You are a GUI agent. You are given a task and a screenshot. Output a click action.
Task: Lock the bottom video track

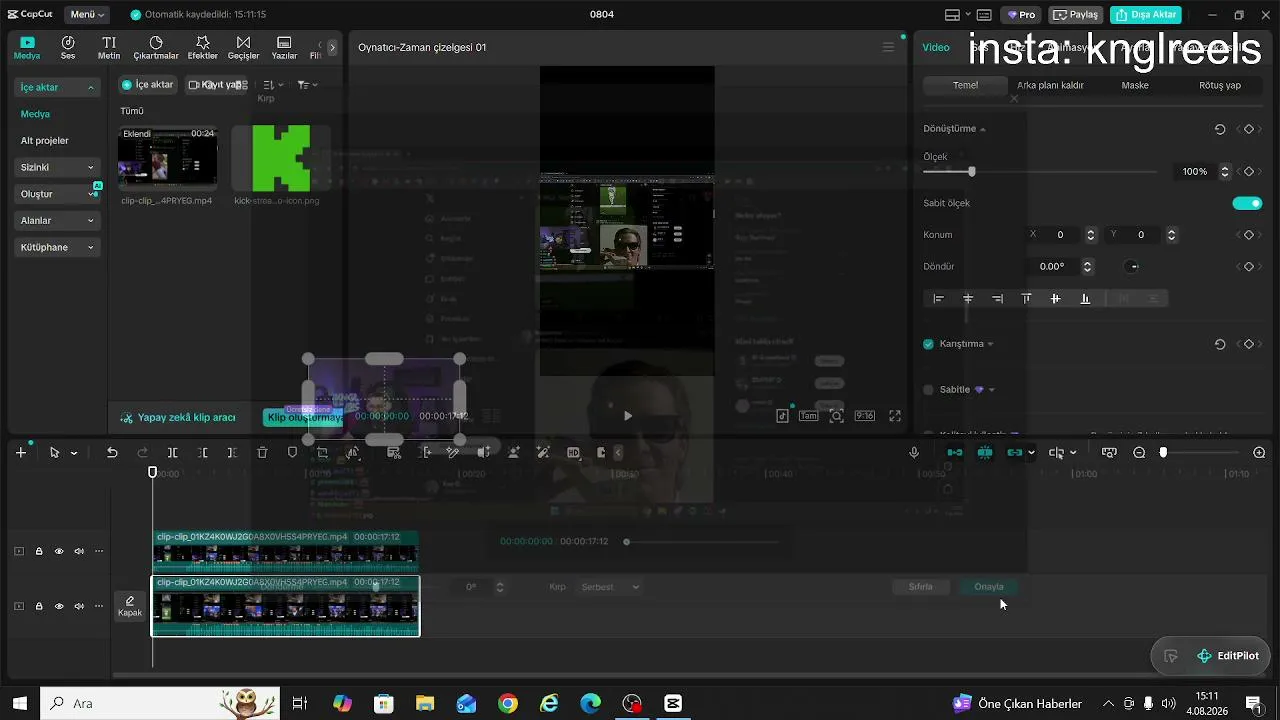pyautogui.click(x=39, y=606)
